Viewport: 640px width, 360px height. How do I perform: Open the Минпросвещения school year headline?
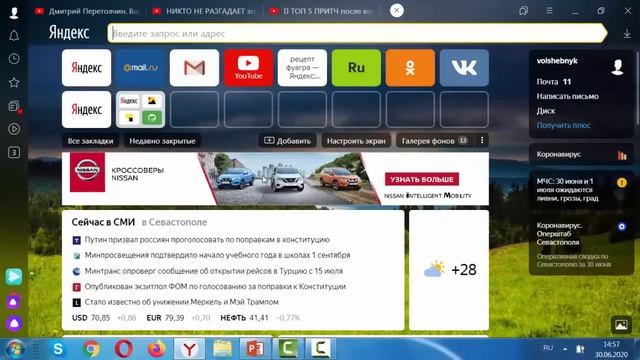[x=217, y=255]
